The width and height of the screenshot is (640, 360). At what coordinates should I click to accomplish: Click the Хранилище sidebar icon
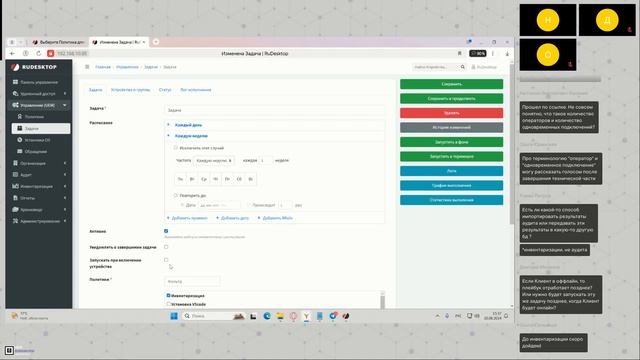click(x=15, y=209)
